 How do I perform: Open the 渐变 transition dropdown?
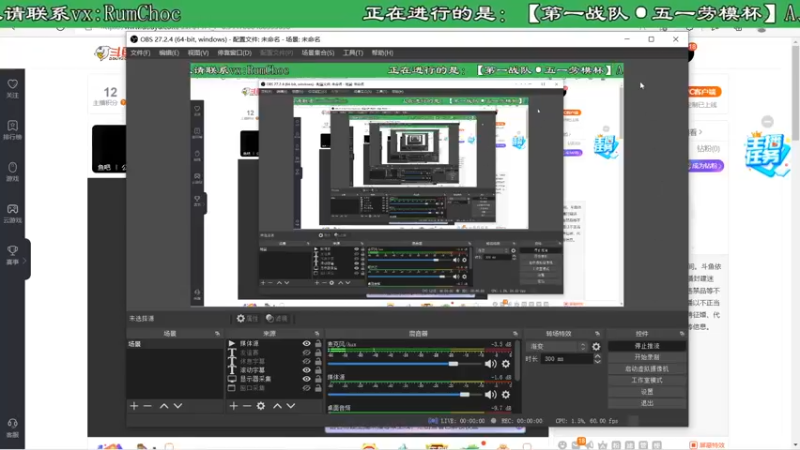tap(557, 346)
